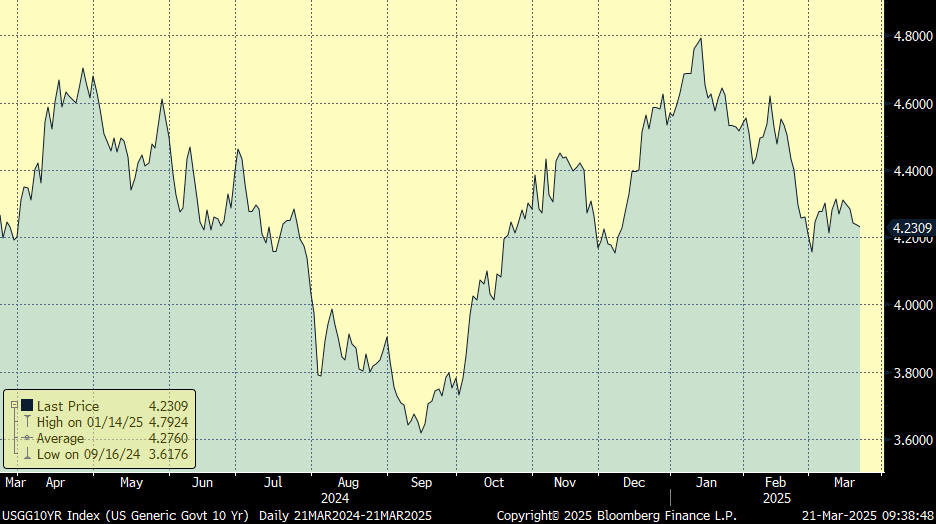The width and height of the screenshot is (936, 524).
Task: Click the 2025 year label on the axis
Action: tap(776, 497)
